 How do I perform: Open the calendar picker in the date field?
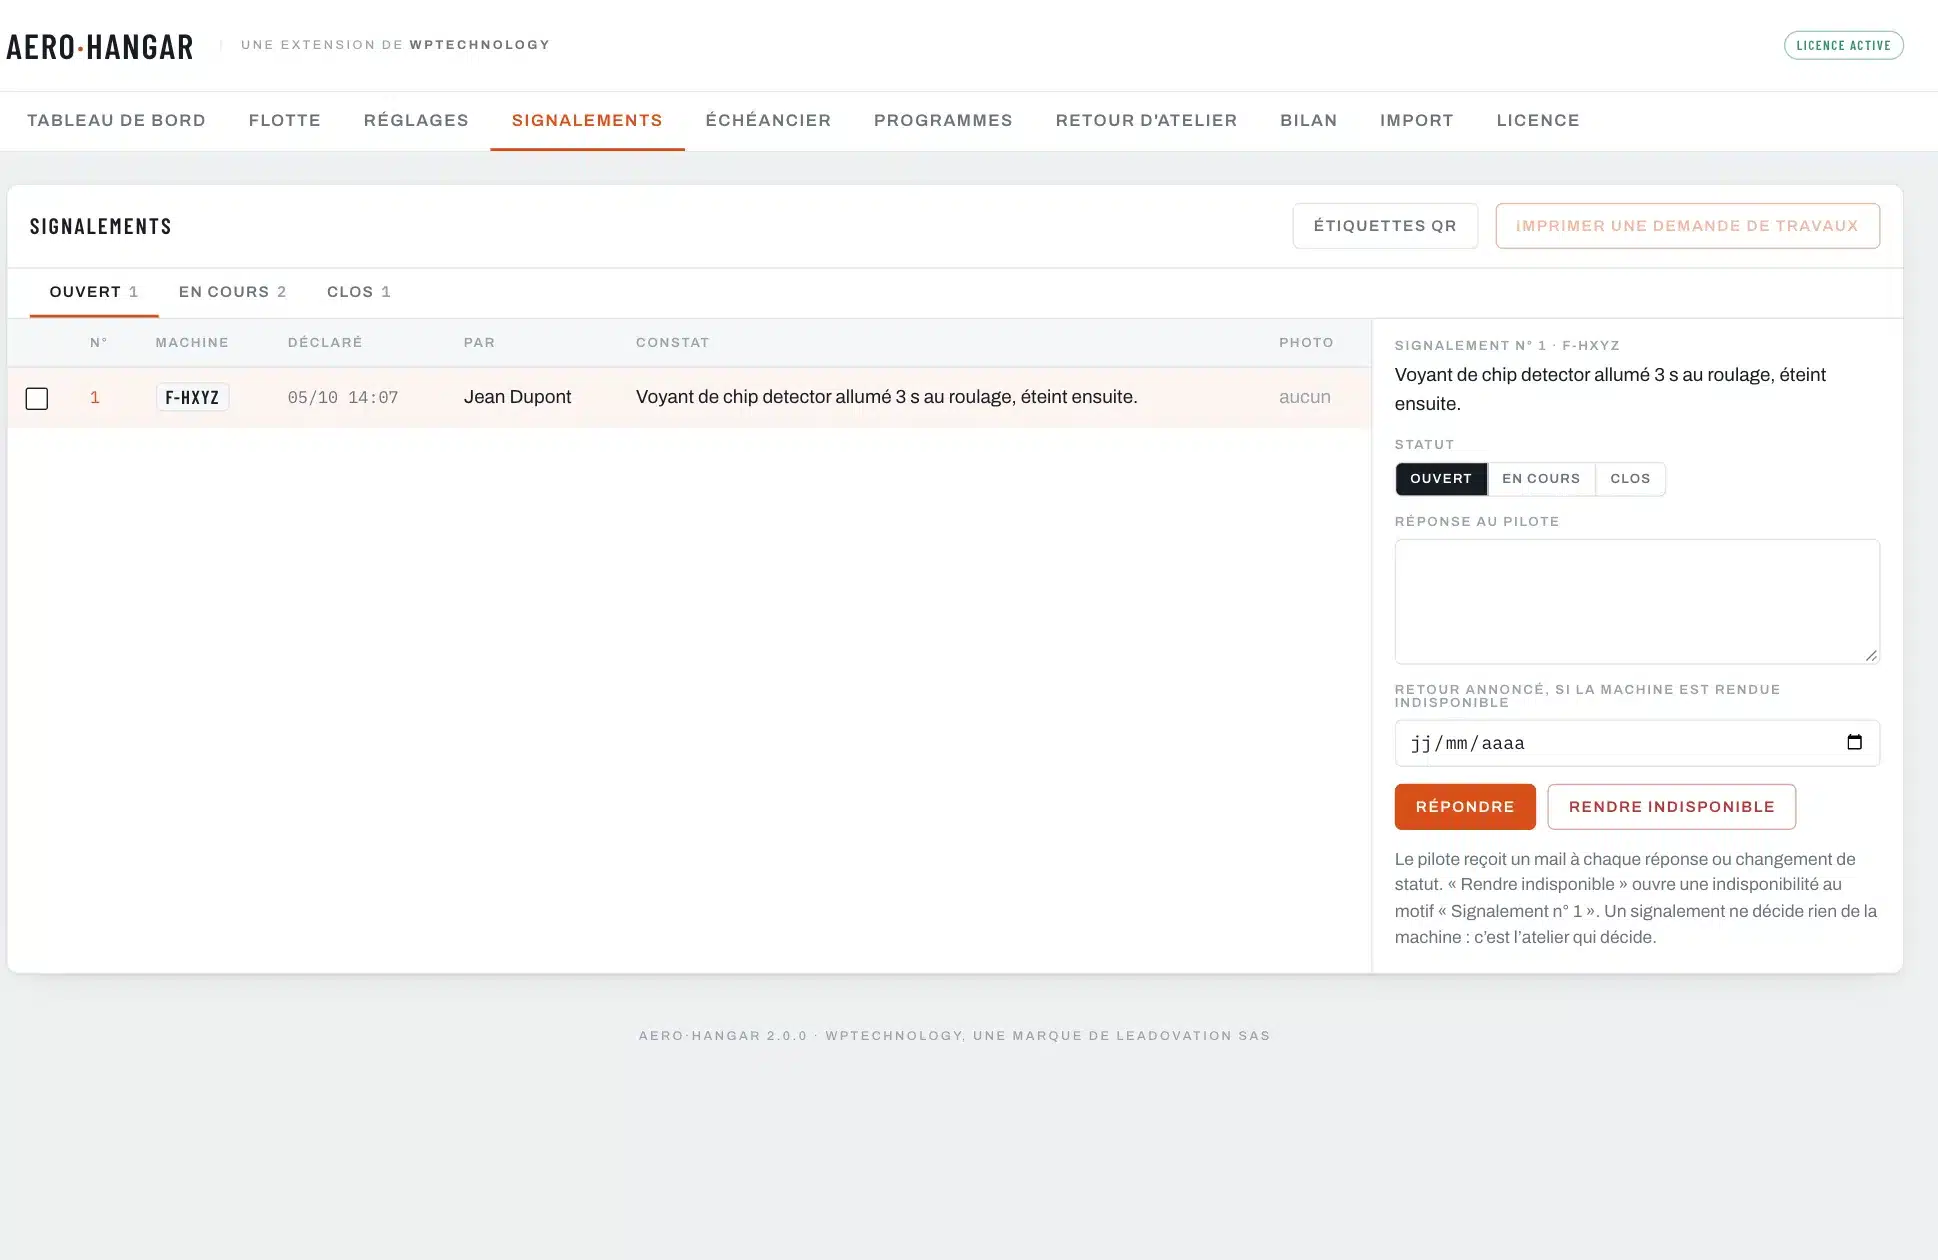(x=1854, y=742)
